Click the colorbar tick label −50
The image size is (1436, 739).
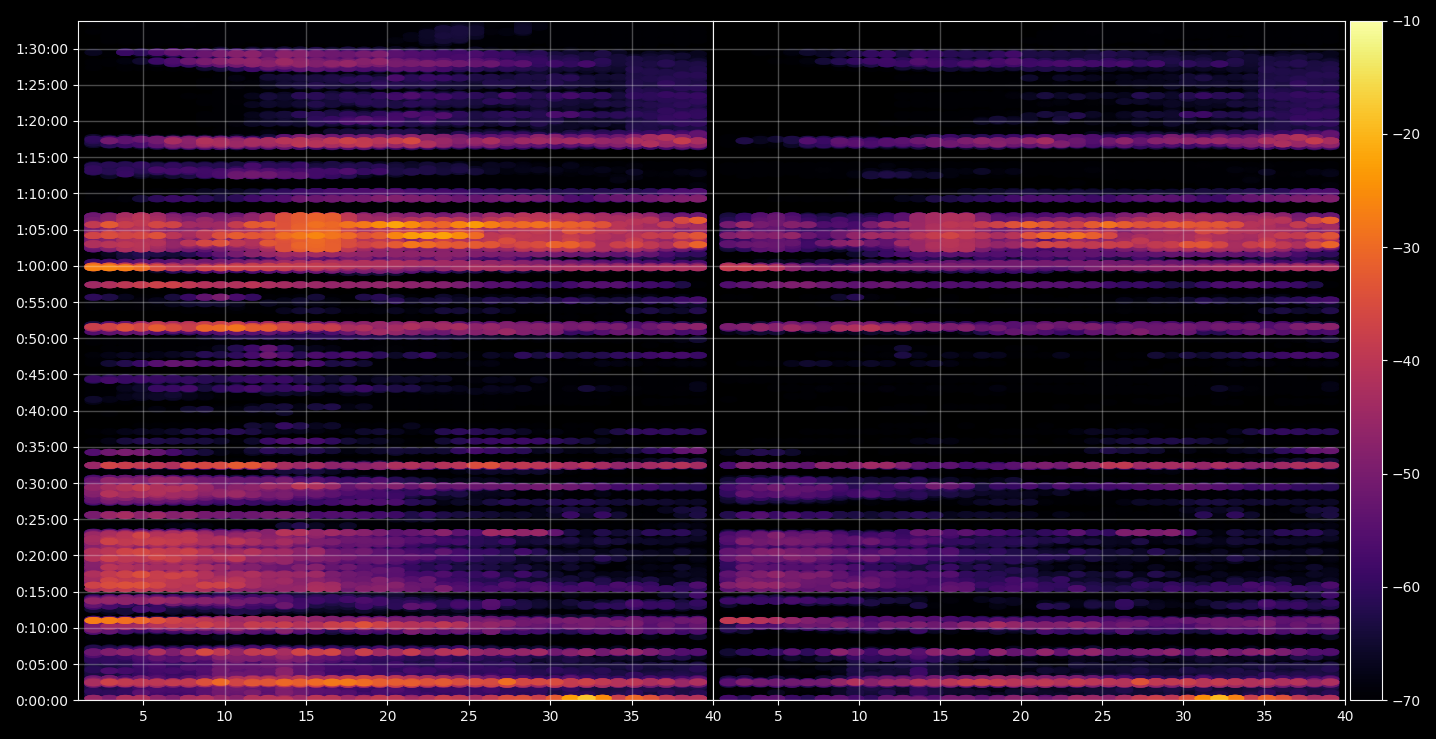[x=1406, y=474]
